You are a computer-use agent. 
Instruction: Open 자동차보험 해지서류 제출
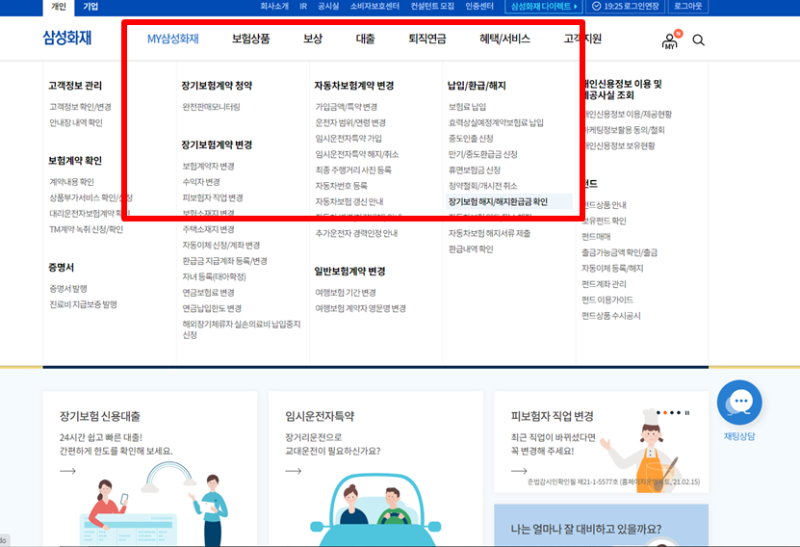pyautogui.click(x=489, y=233)
